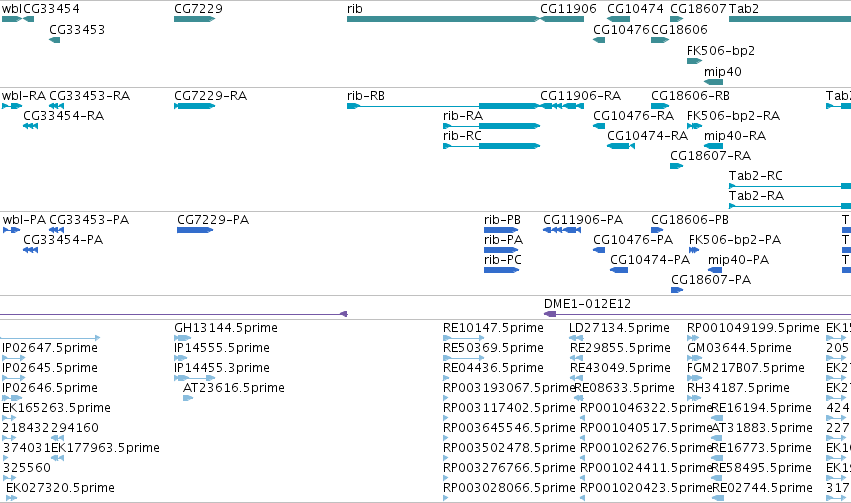Select the CG18607 gene label
The width and height of the screenshot is (851, 503).
click(698, 9)
